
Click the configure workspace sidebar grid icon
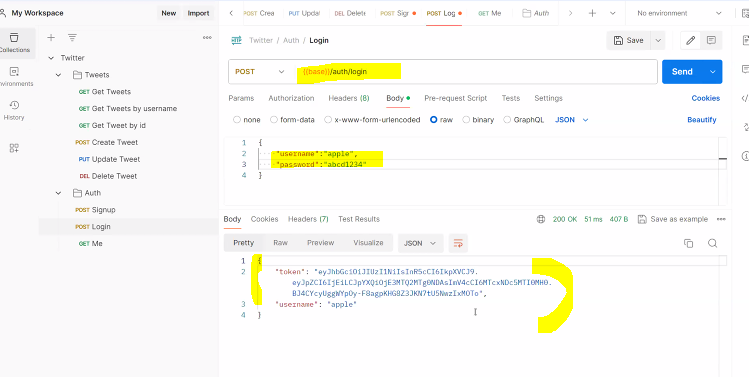pyautogui.click(x=14, y=148)
